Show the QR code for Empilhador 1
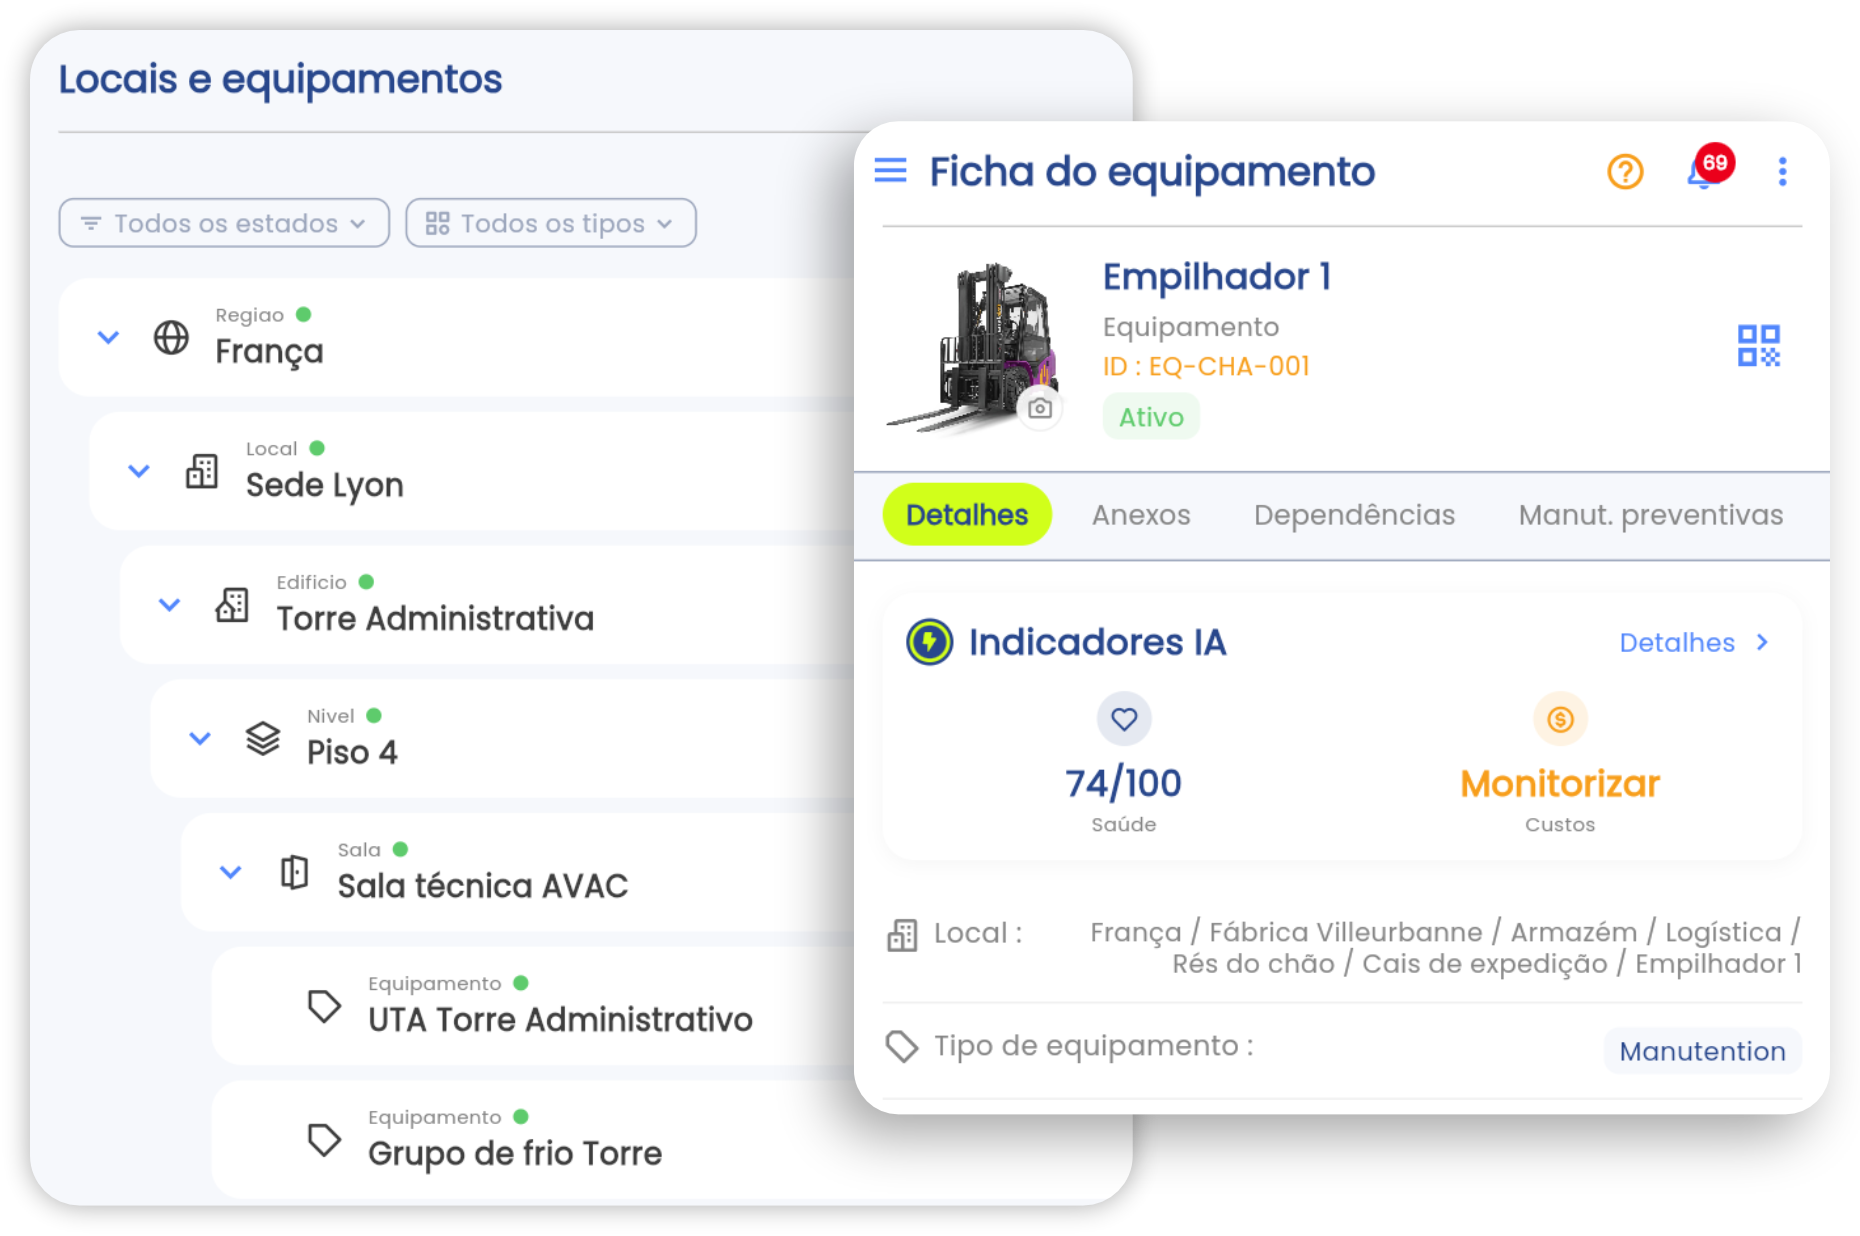This screenshot has width=1860, height=1236. point(1758,346)
